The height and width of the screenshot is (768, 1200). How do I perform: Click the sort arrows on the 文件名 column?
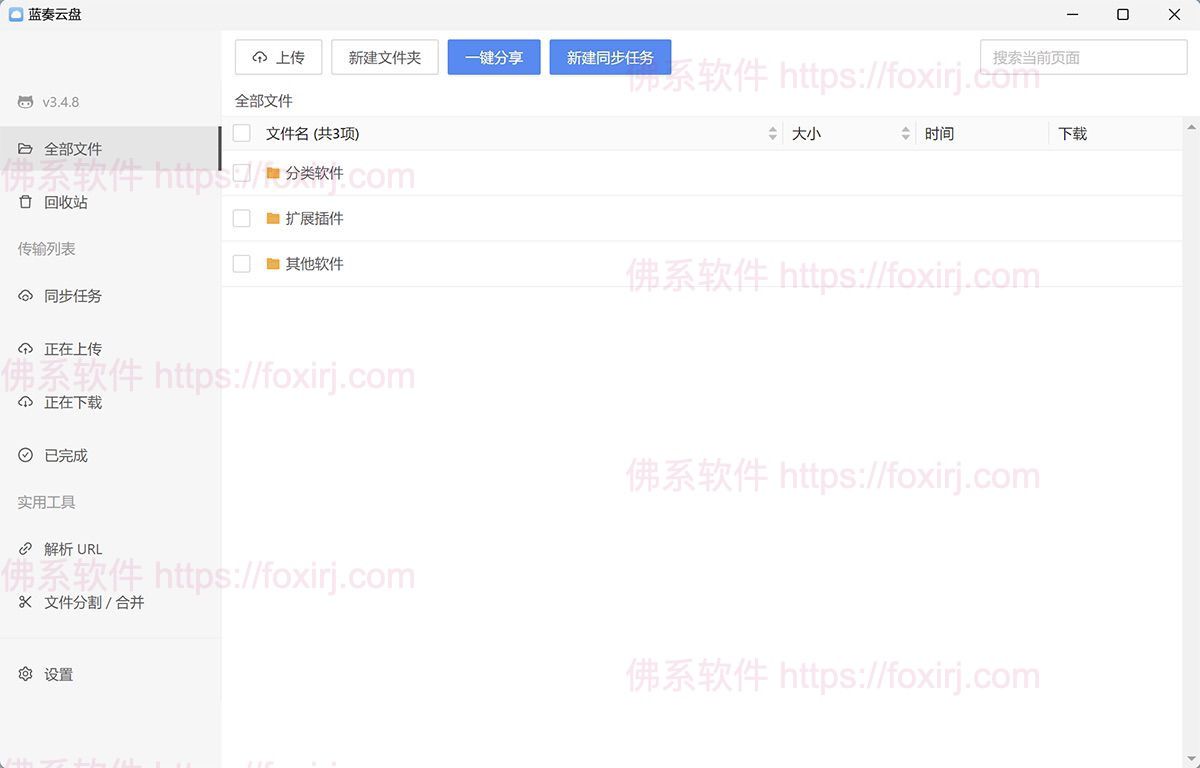[771, 132]
